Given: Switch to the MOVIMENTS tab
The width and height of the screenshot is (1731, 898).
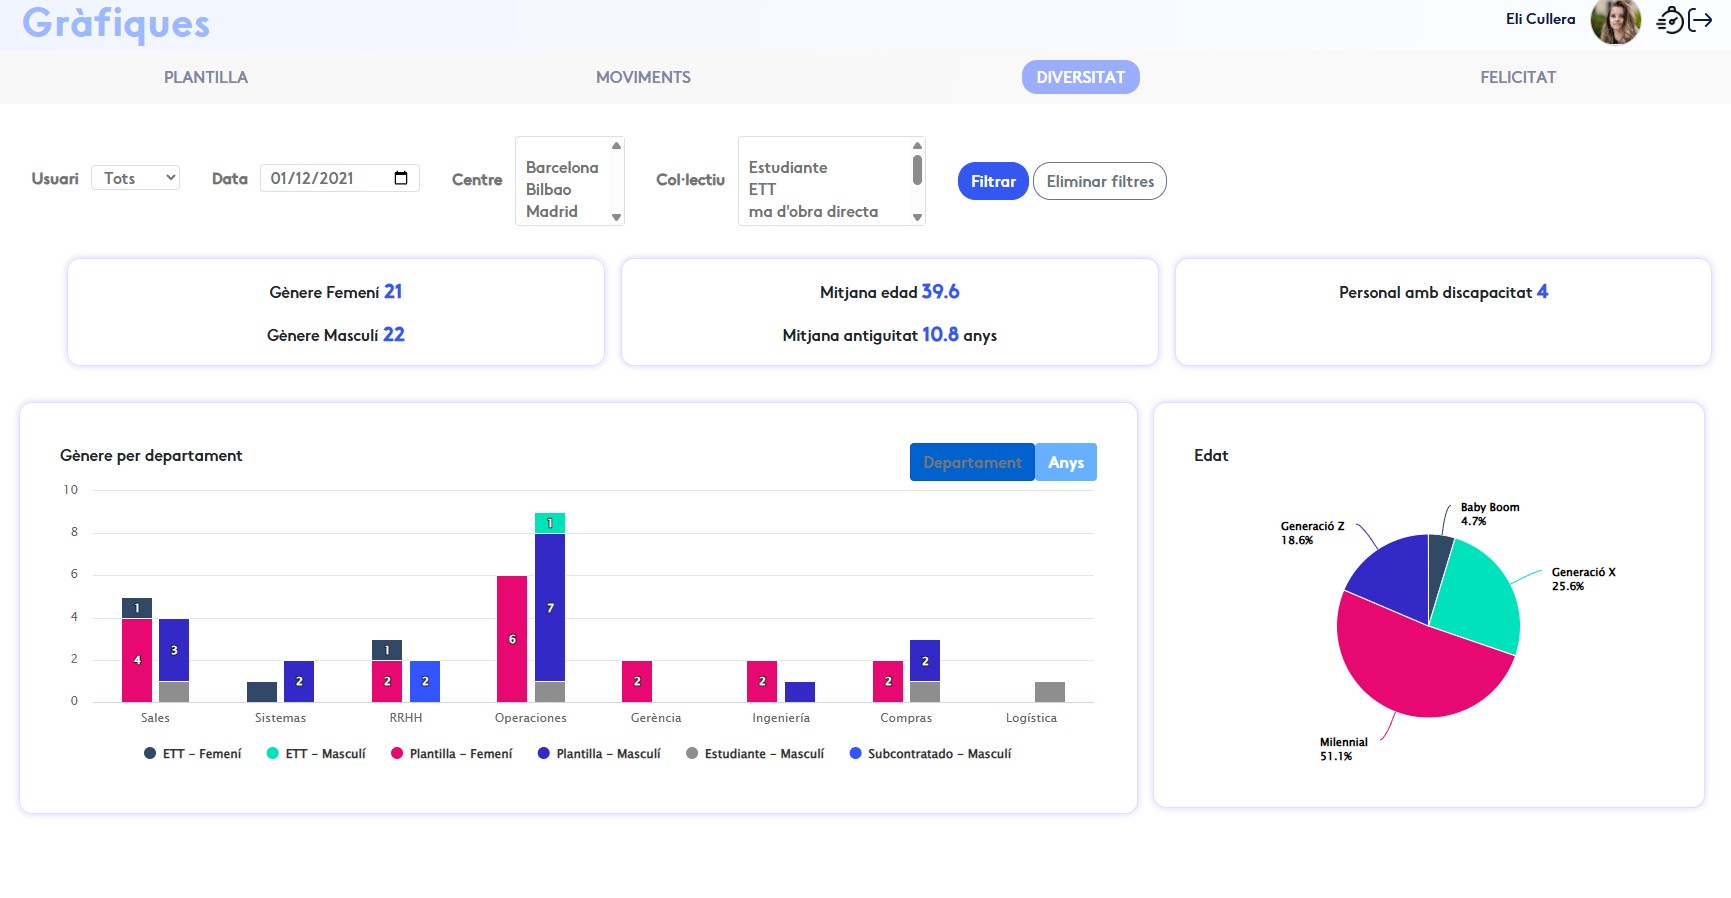Looking at the screenshot, I should 643,77.
